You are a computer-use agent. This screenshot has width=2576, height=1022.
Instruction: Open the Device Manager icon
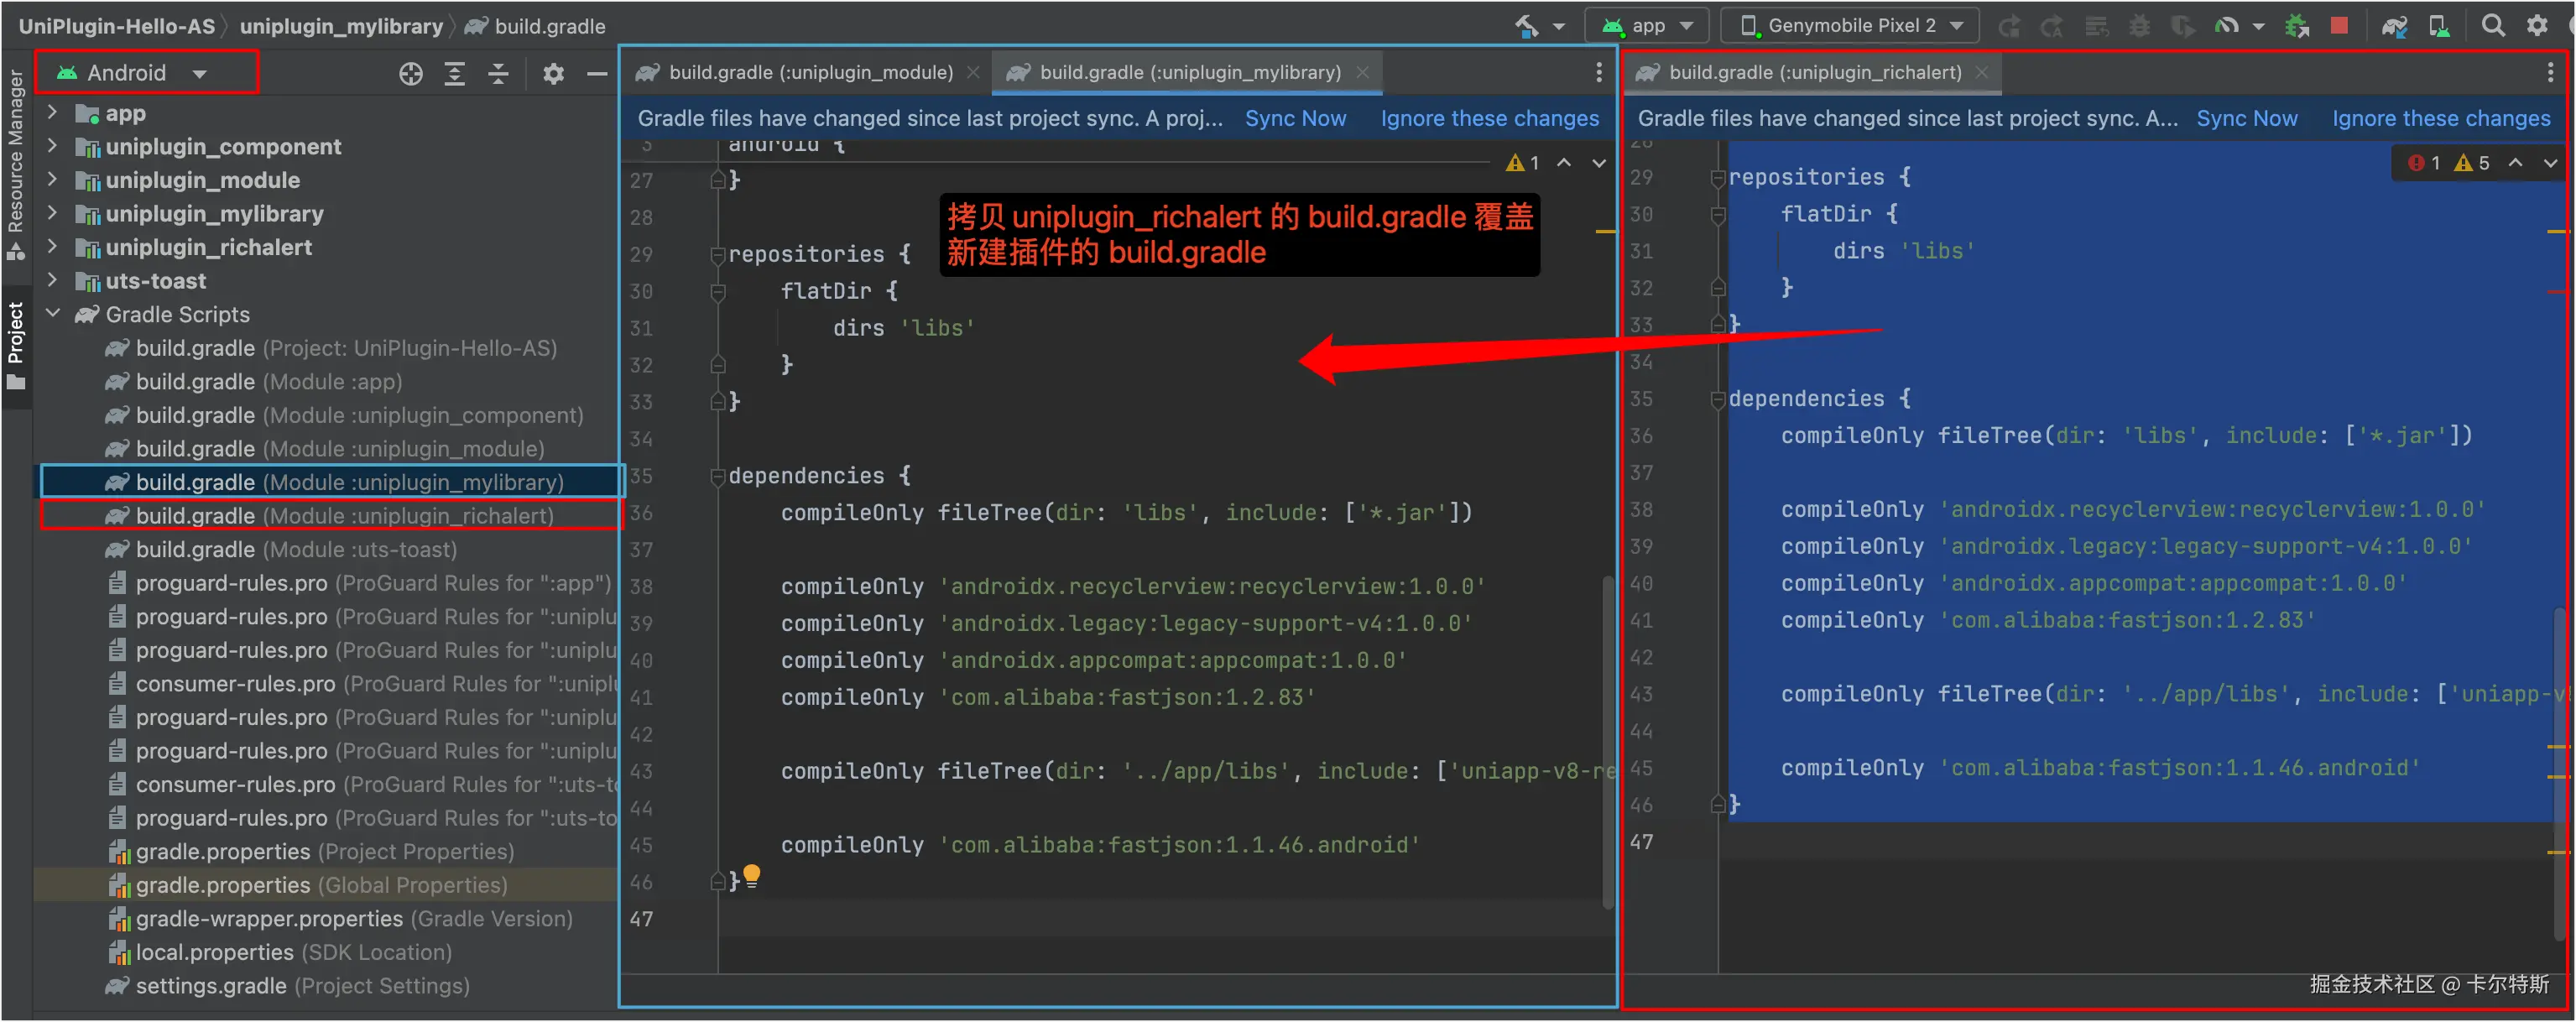[x=2439, y=26]
